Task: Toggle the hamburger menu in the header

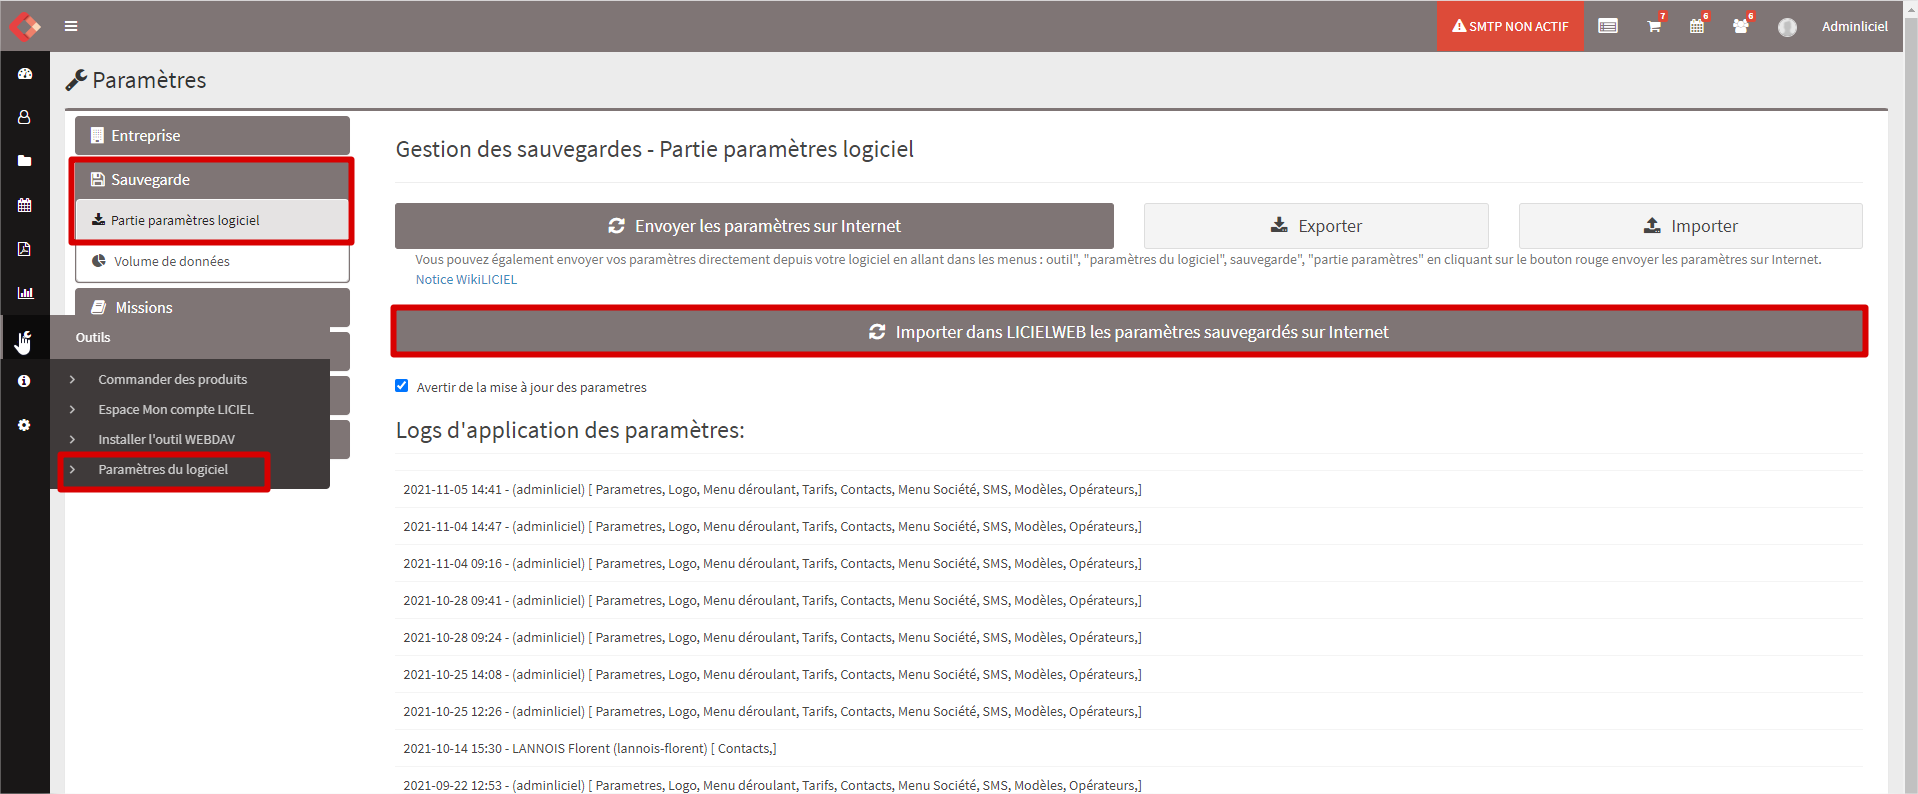Action: 71,26
